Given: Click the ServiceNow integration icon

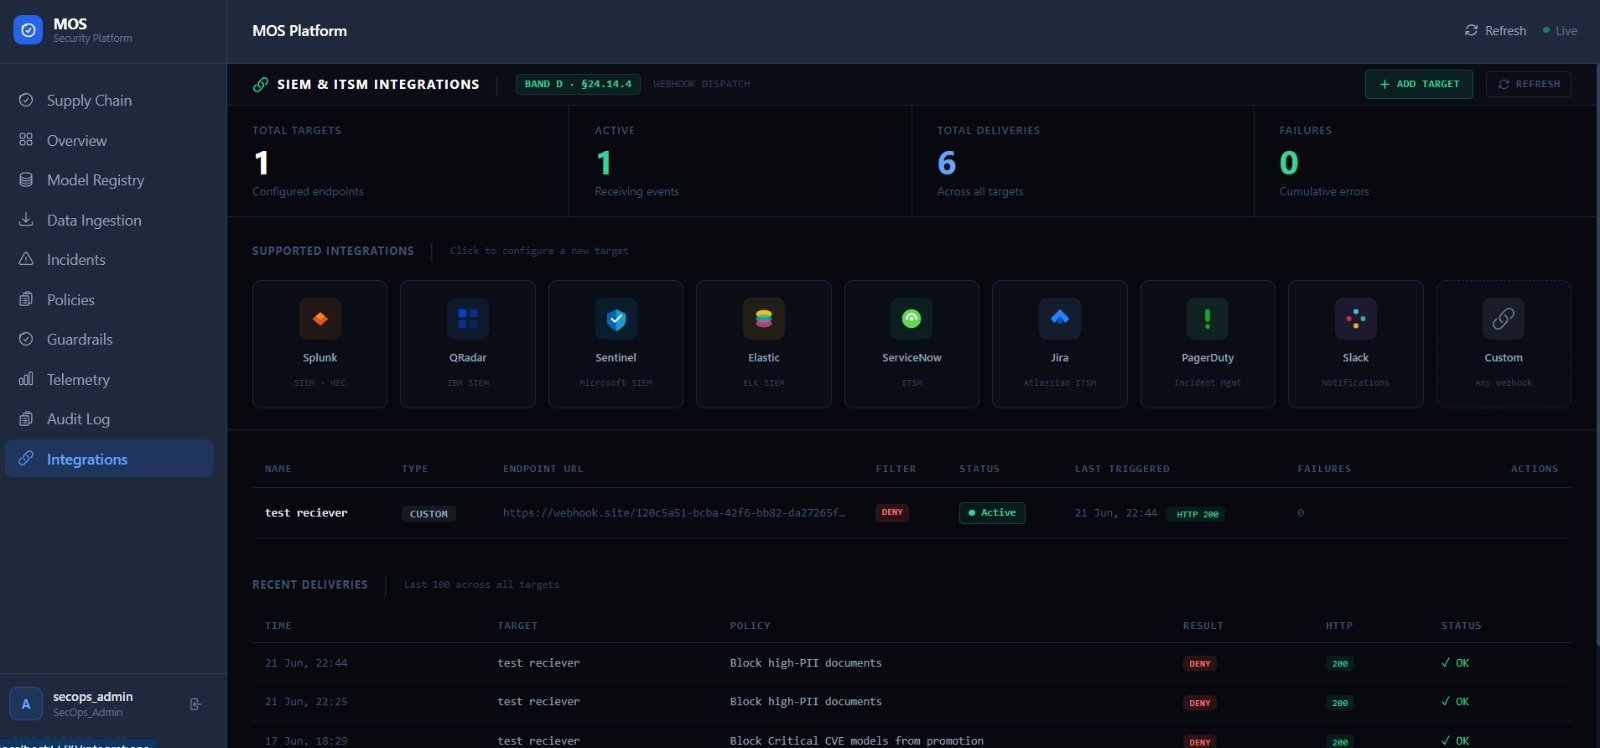Looking at the screenshot, I should pyautogui.click(x=911, y=319).
